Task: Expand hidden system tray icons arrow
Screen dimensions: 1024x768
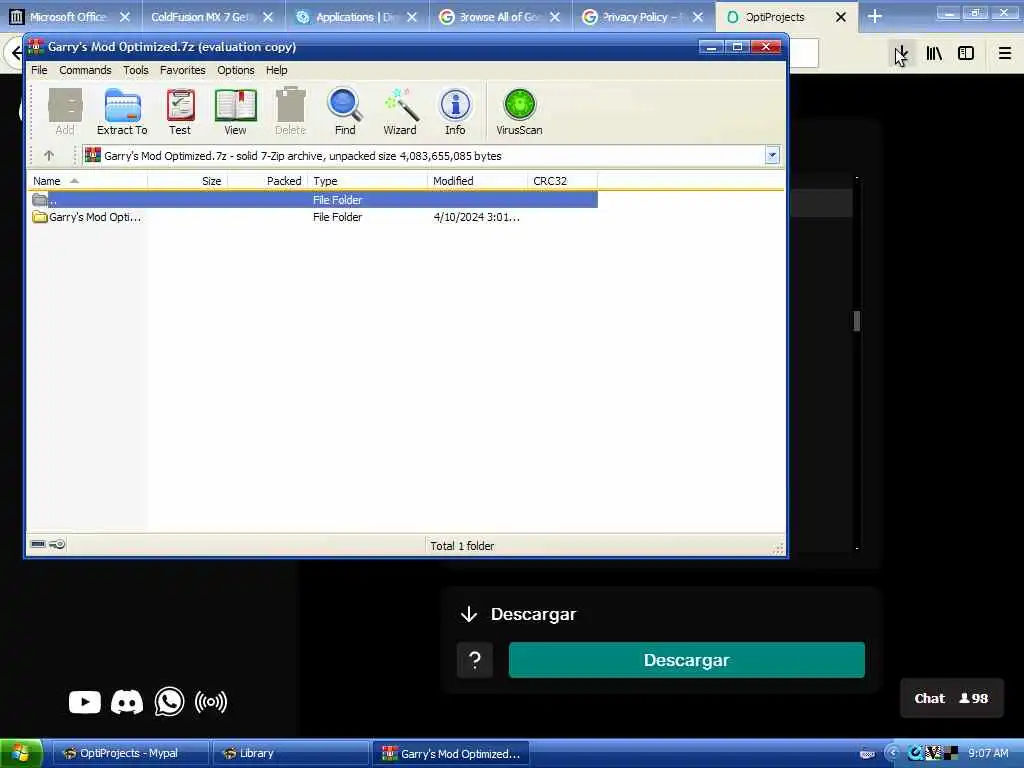Action: tap(892, 754)
